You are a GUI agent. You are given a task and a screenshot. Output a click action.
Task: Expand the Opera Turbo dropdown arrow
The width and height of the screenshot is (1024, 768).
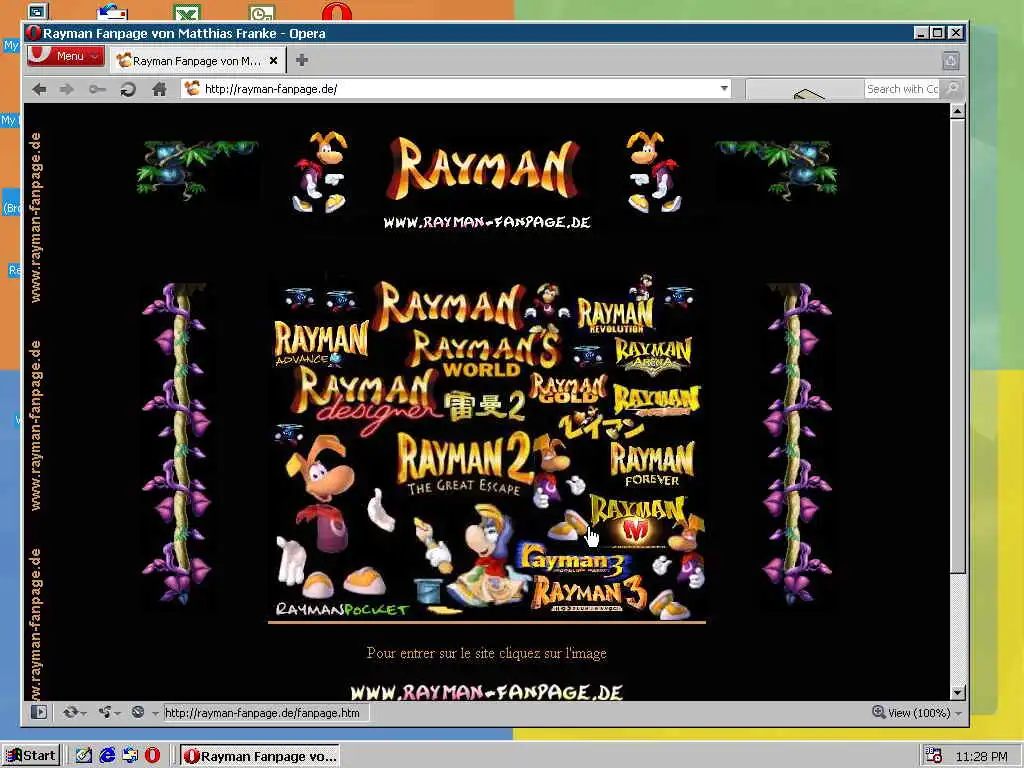155,712
